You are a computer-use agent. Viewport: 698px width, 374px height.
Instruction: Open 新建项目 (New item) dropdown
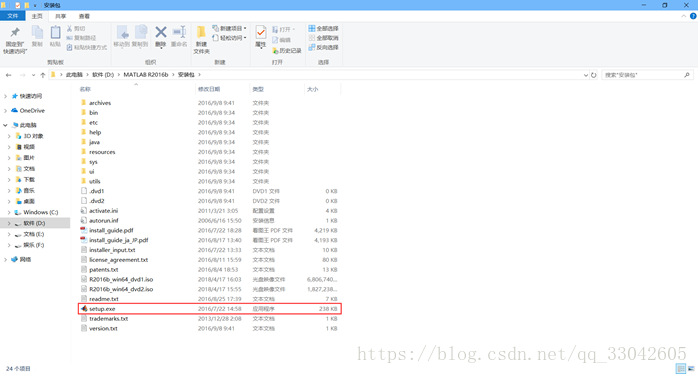(x=229, y=28)
